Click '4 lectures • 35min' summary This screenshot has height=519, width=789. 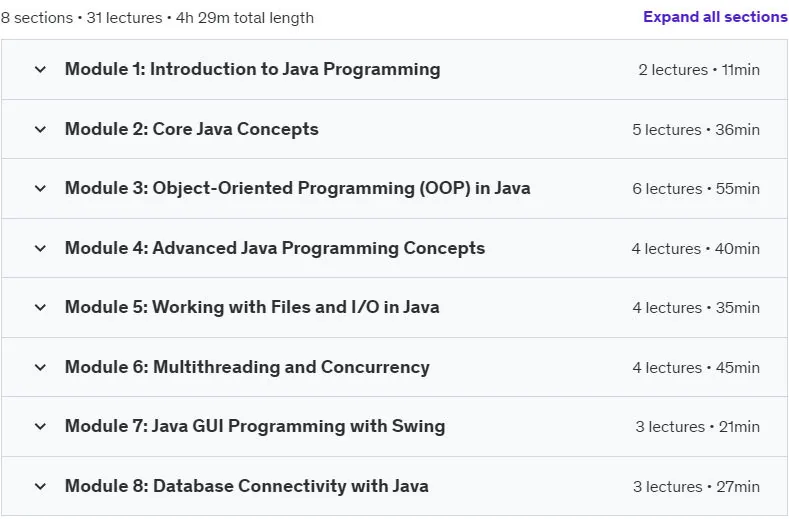click(x=696, y=307)
